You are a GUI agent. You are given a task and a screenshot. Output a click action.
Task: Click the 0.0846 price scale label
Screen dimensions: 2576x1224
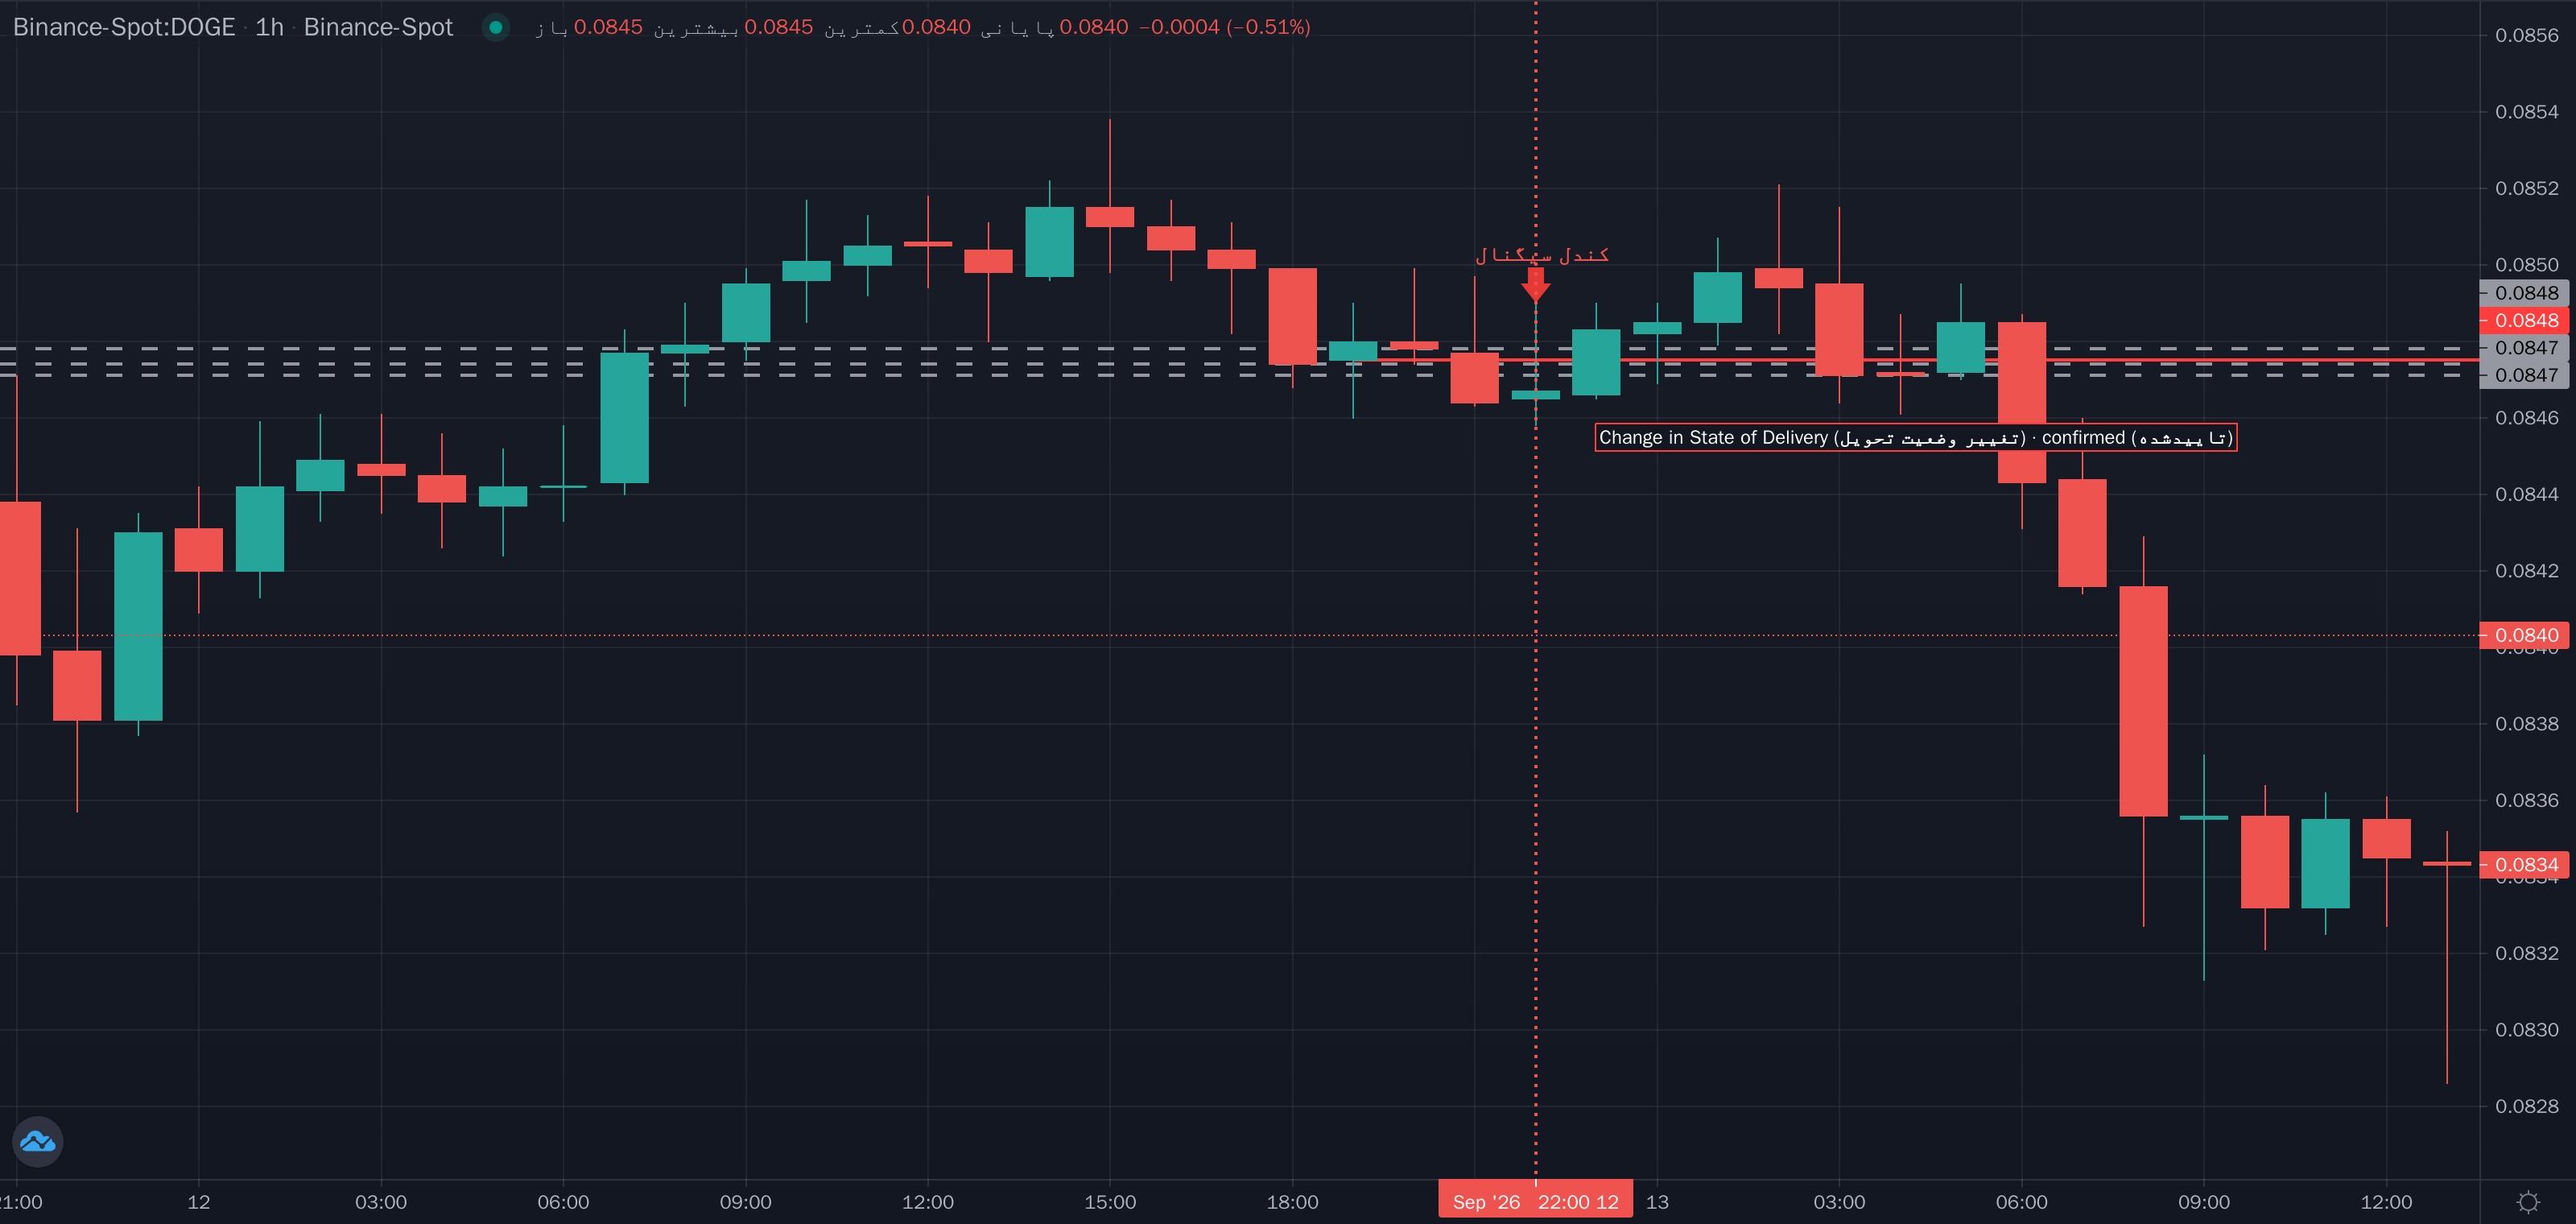2527,418
